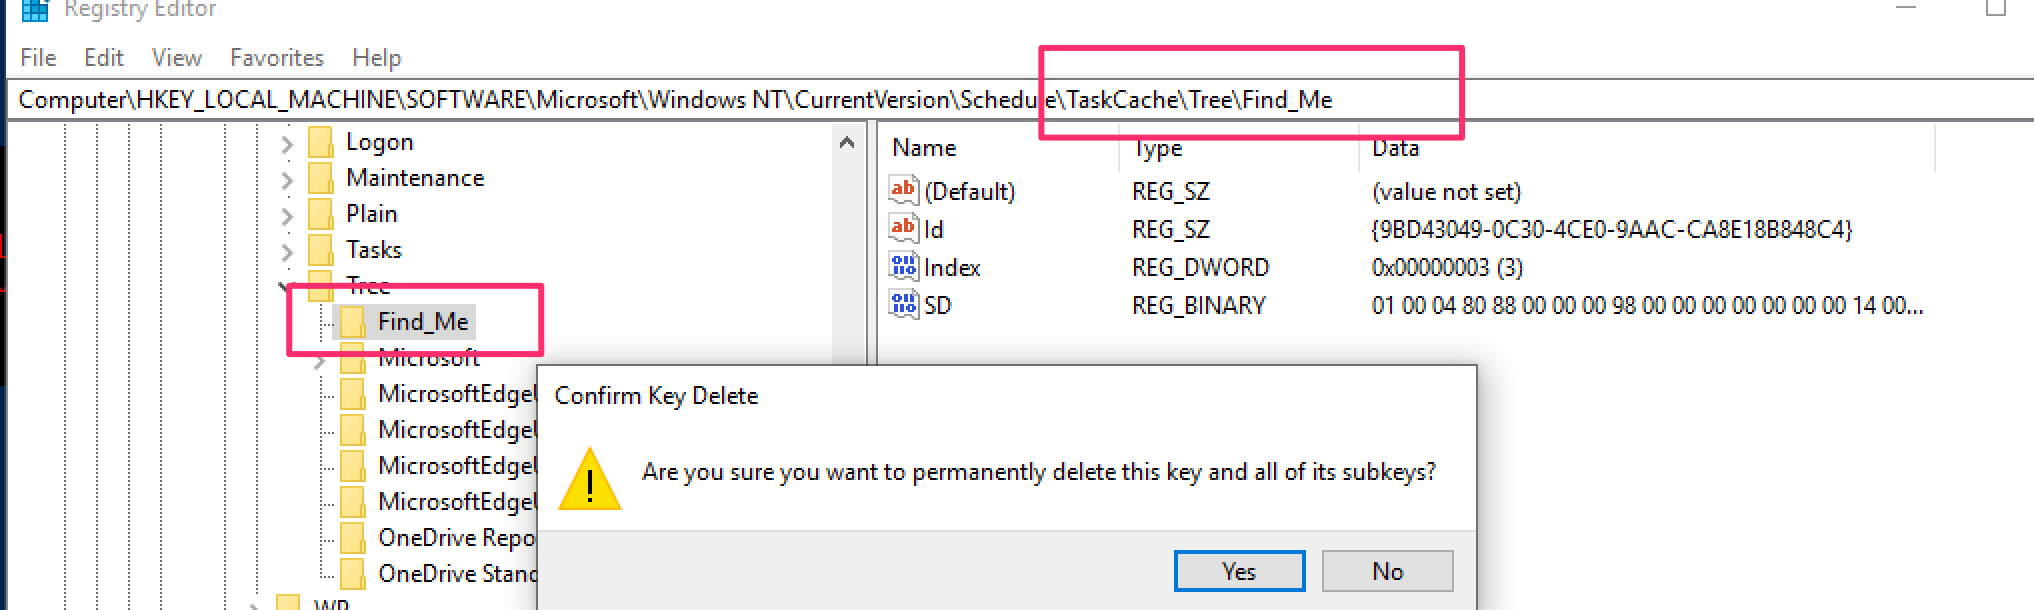The height and width of the screenshot is (610, 2034).
Task: Open the Edit menu
Action: (x=104, y=58)
